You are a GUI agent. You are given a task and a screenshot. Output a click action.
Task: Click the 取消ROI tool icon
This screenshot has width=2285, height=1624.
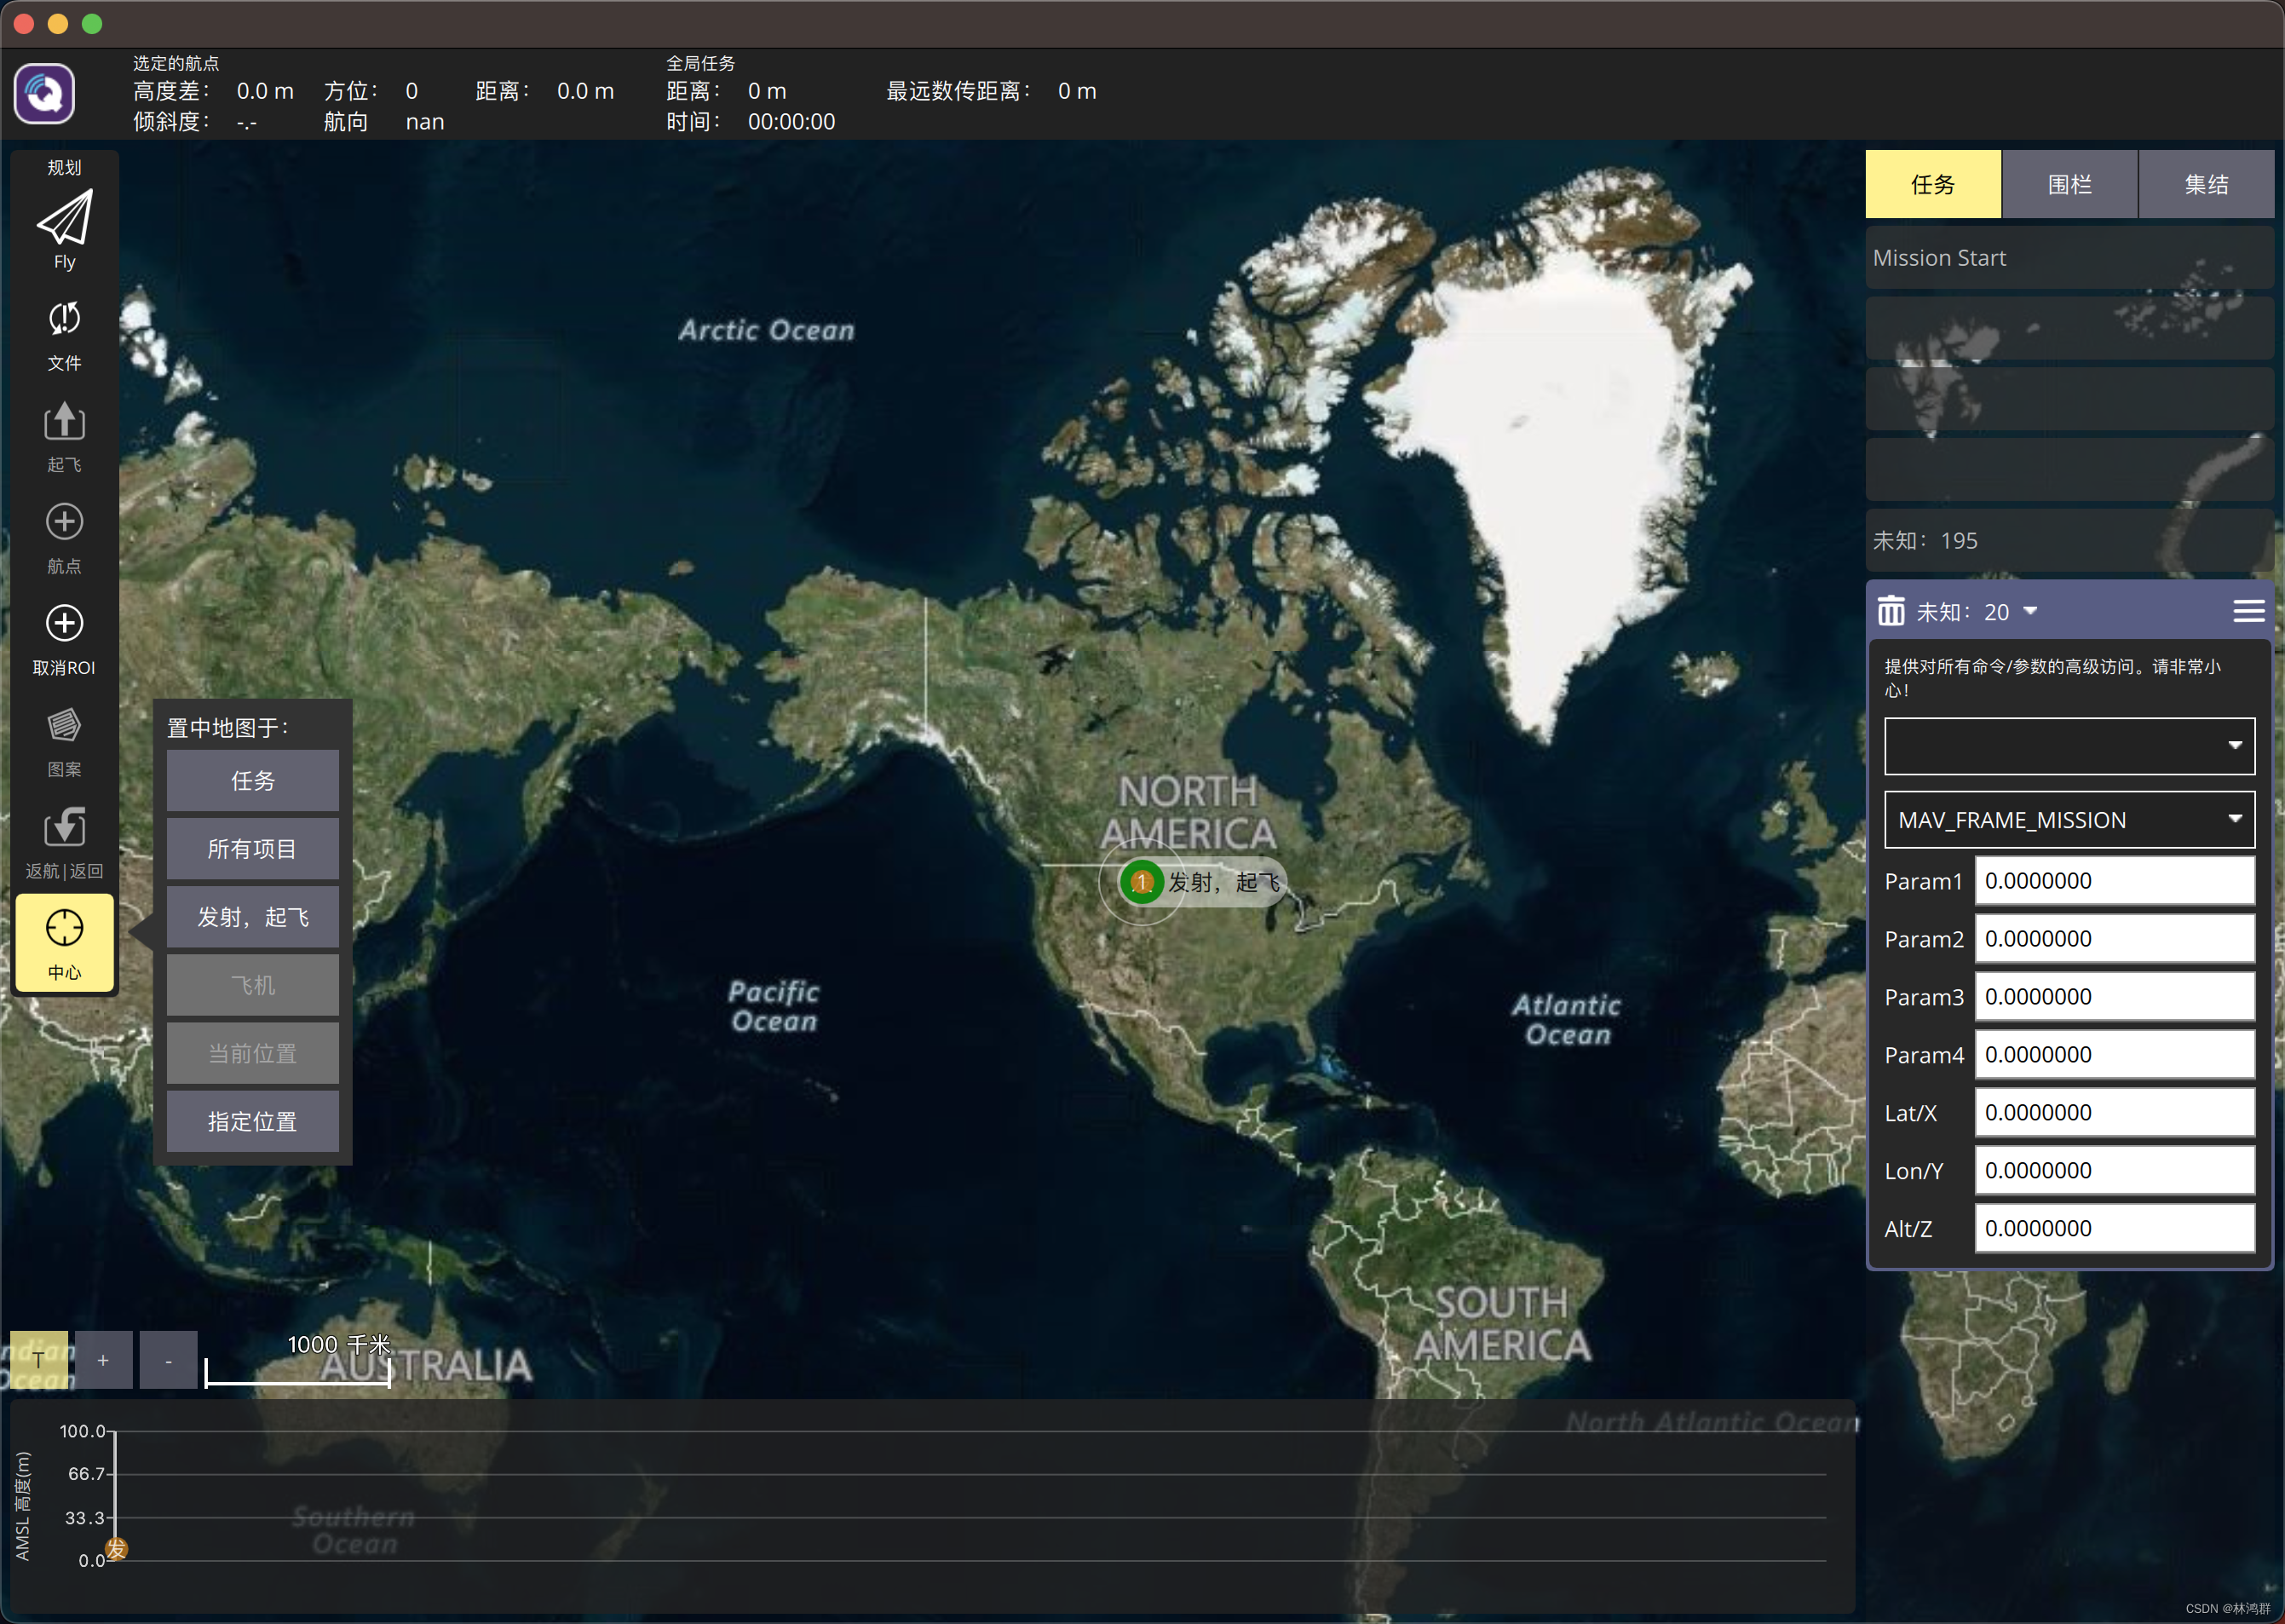click(x=64, y=623)
